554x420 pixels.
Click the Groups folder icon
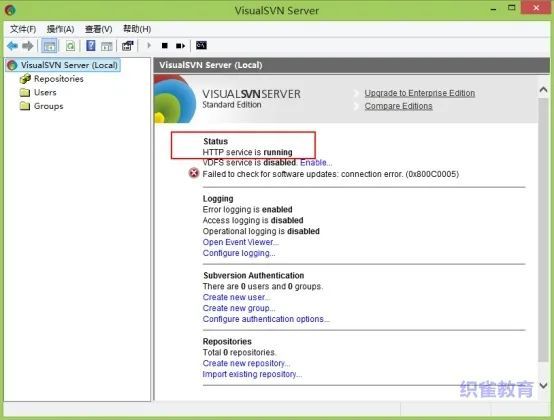[x=25, y=106]
